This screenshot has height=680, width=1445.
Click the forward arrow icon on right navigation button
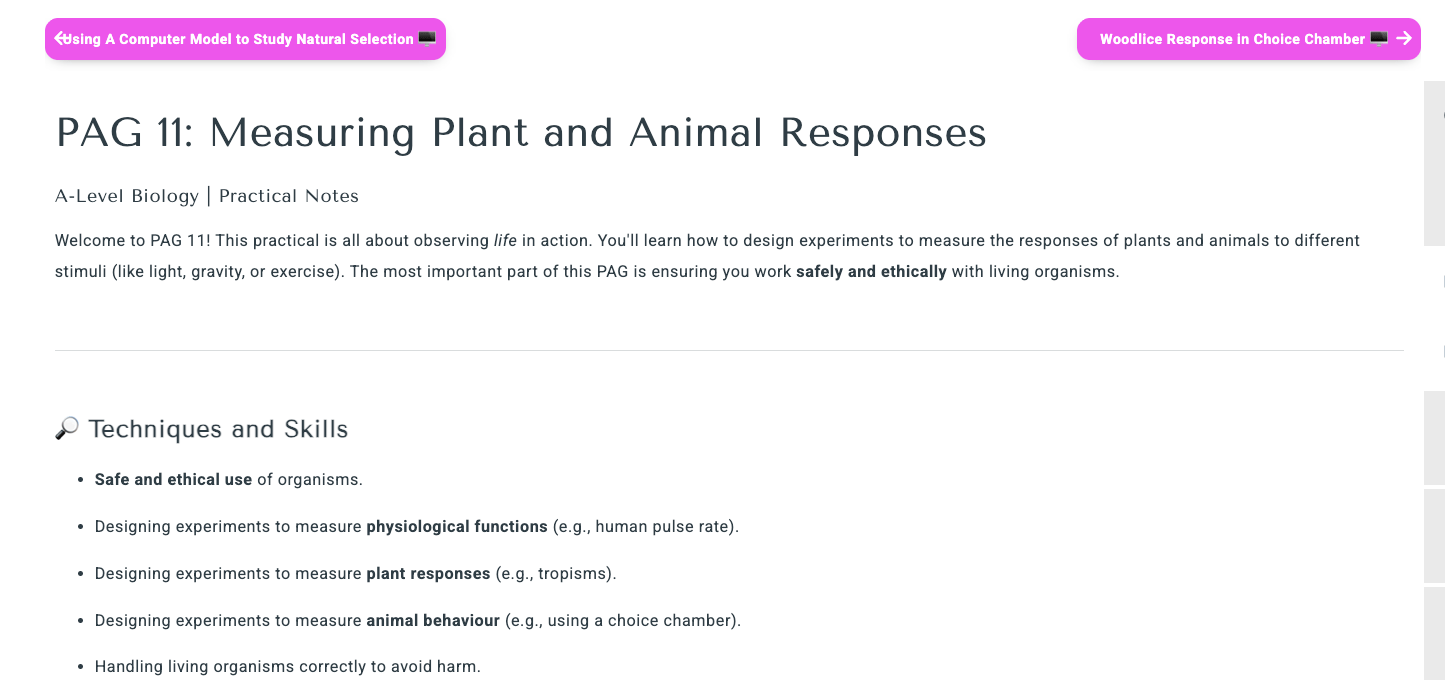coord(1405,39)
